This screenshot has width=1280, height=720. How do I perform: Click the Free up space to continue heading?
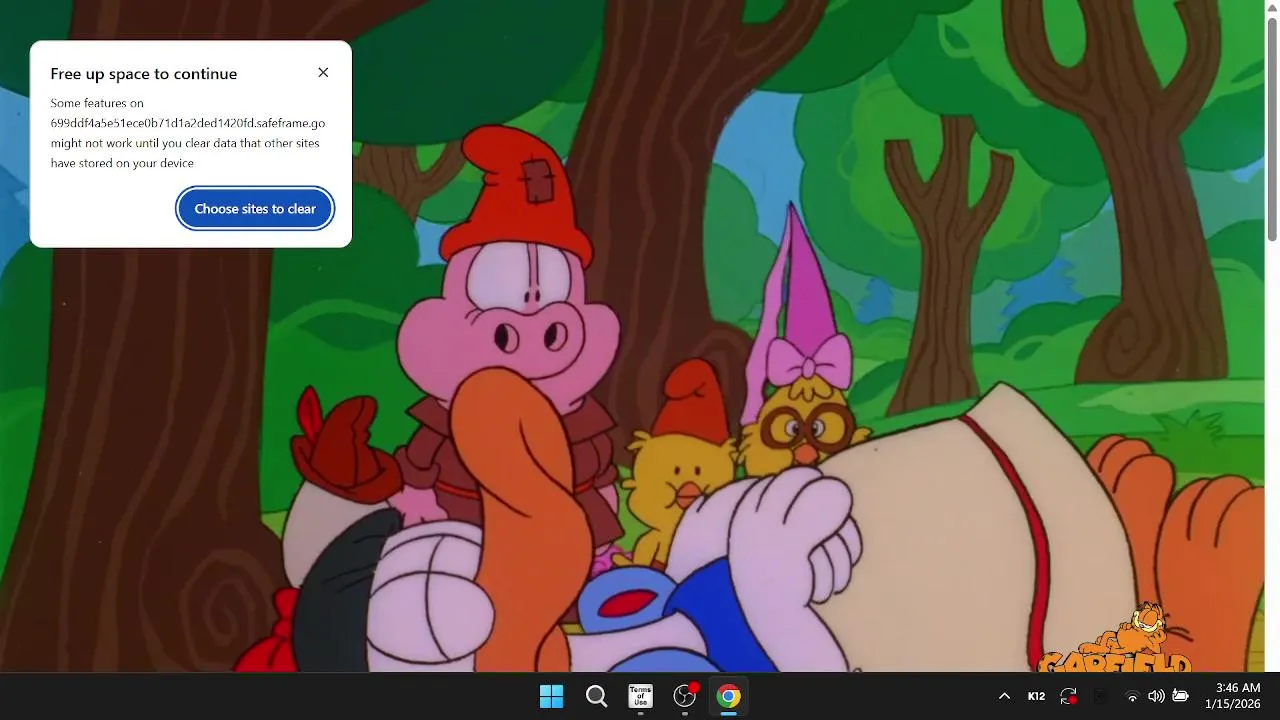click(x=144, y=74)
